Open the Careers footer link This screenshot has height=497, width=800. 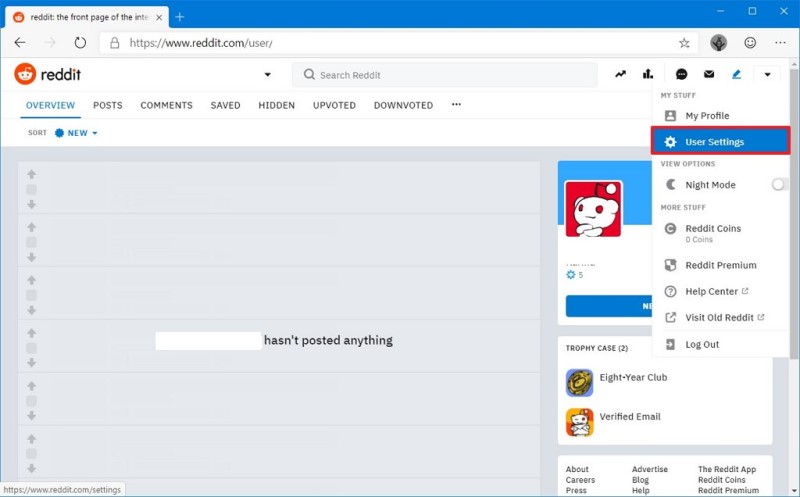click(x=580, y=480)
